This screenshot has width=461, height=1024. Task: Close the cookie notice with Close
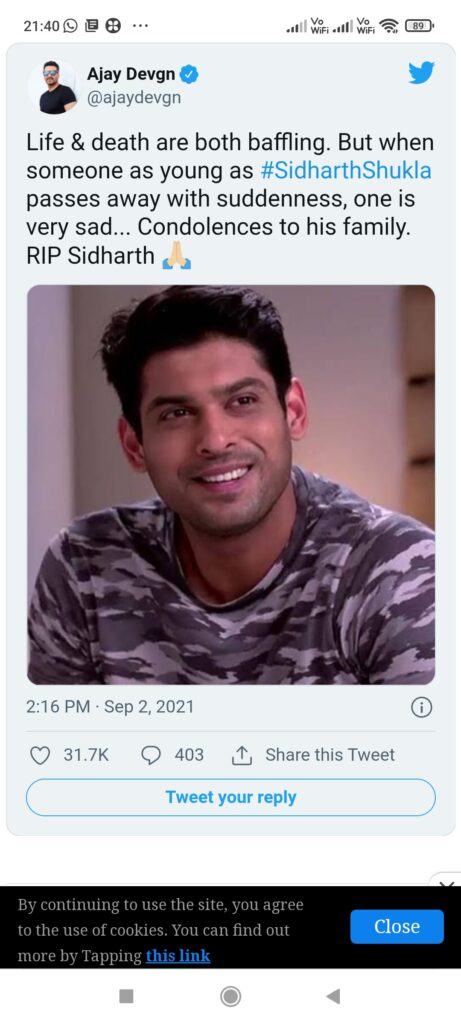[397, 927]
